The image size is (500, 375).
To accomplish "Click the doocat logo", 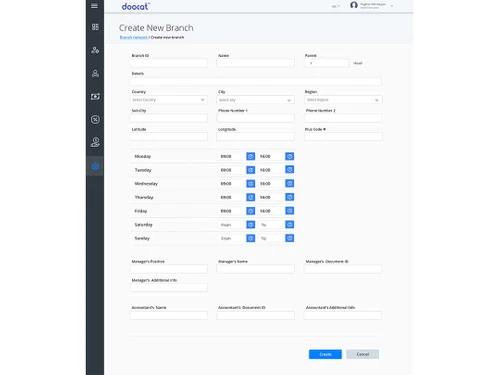I will (136, 6).
